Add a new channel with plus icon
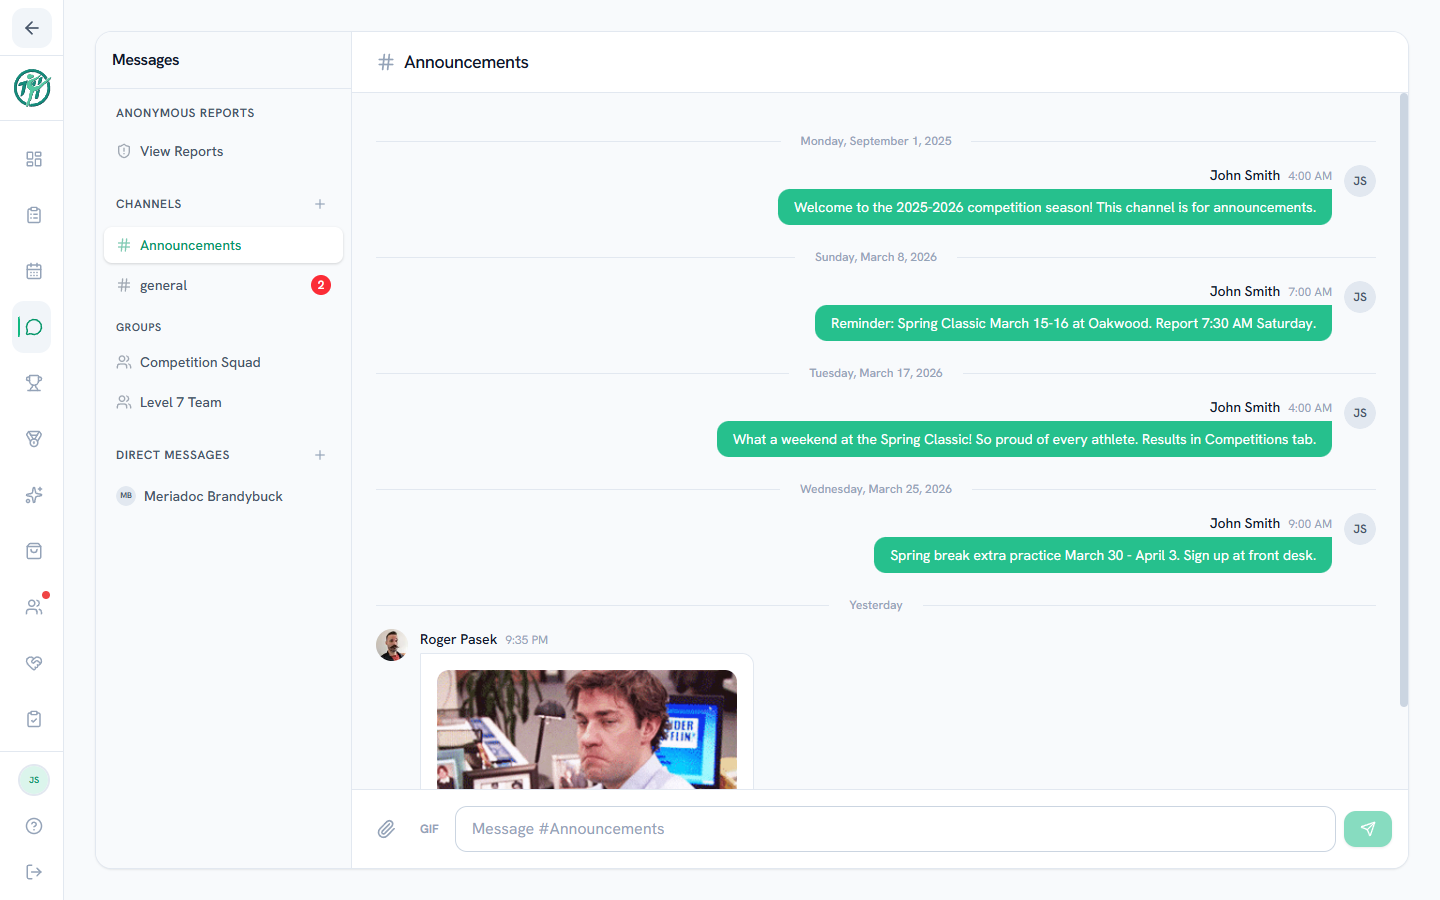This screenshot has height=900, width=1440. [320, 204]
